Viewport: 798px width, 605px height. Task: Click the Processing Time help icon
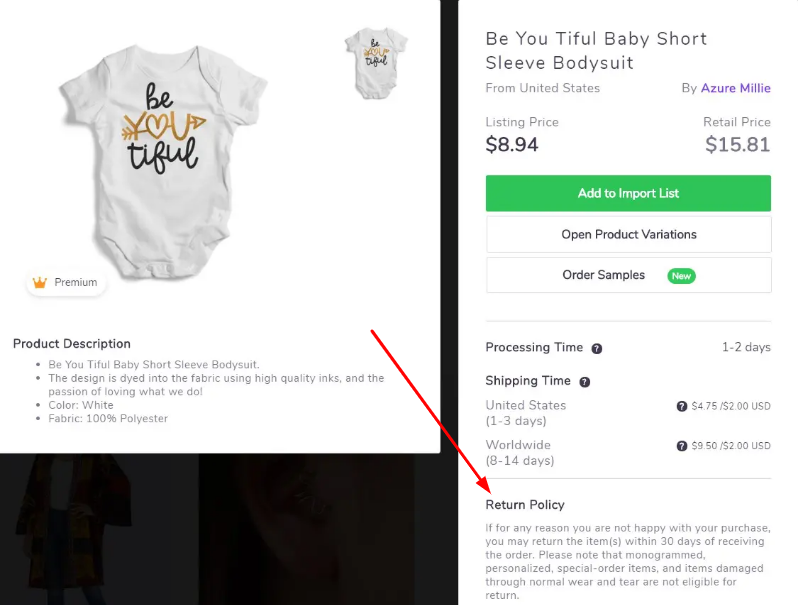597,349
